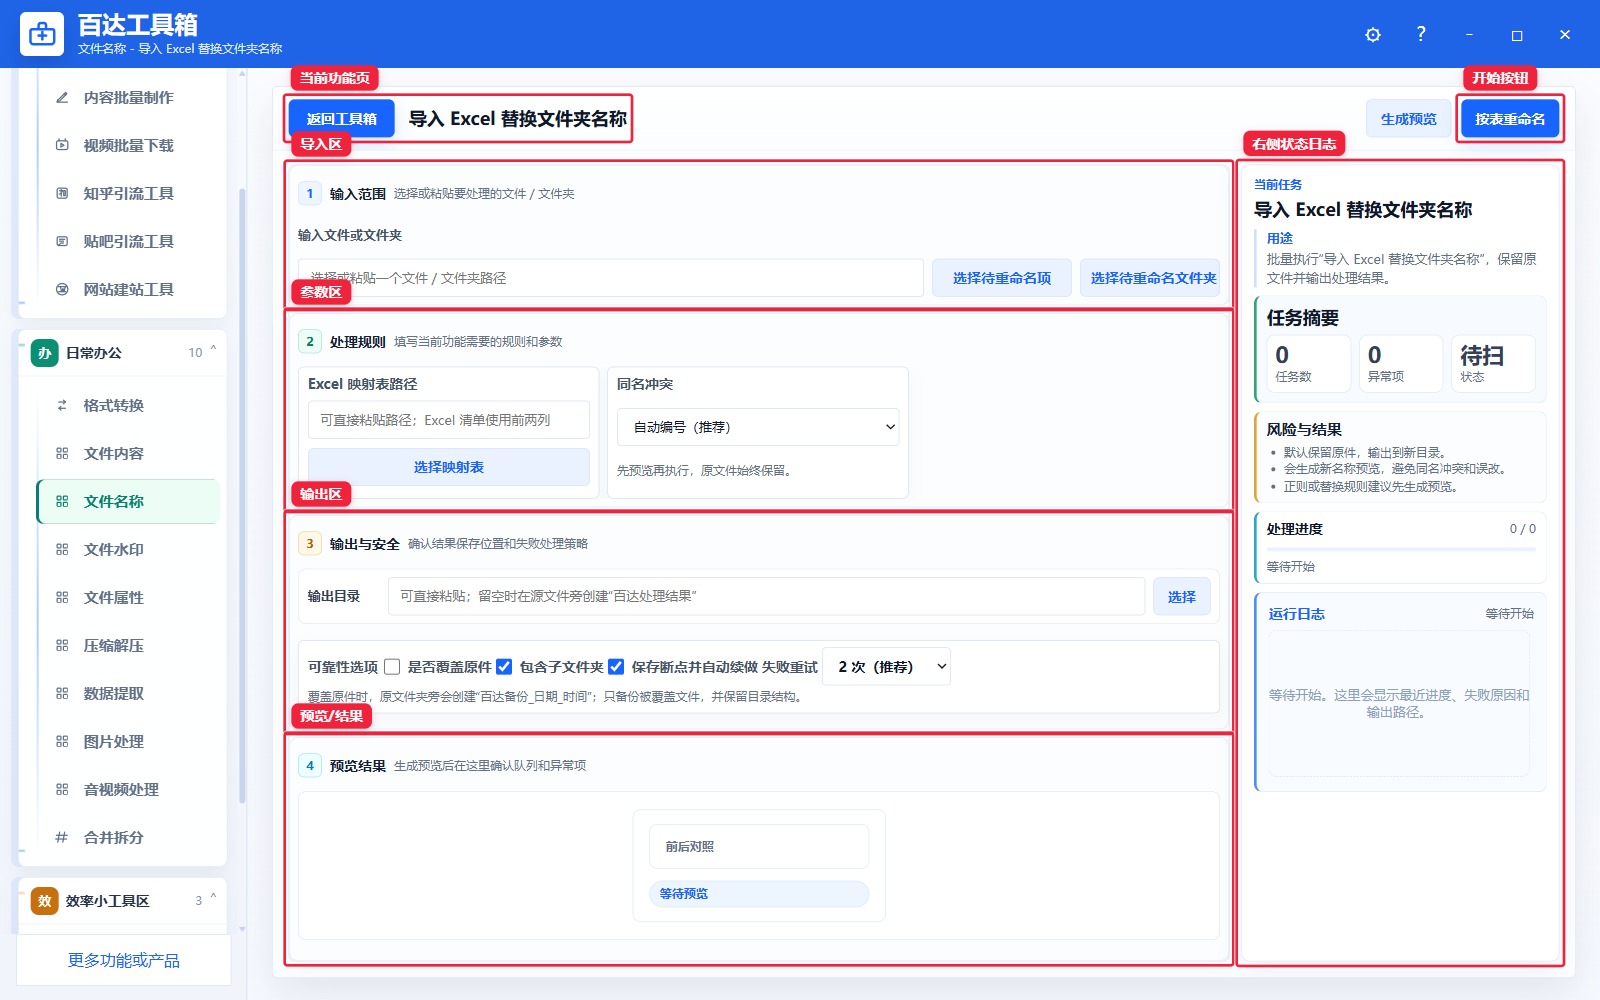Uncheck 保存断点并自动续做 checkbox

[616, 667]
